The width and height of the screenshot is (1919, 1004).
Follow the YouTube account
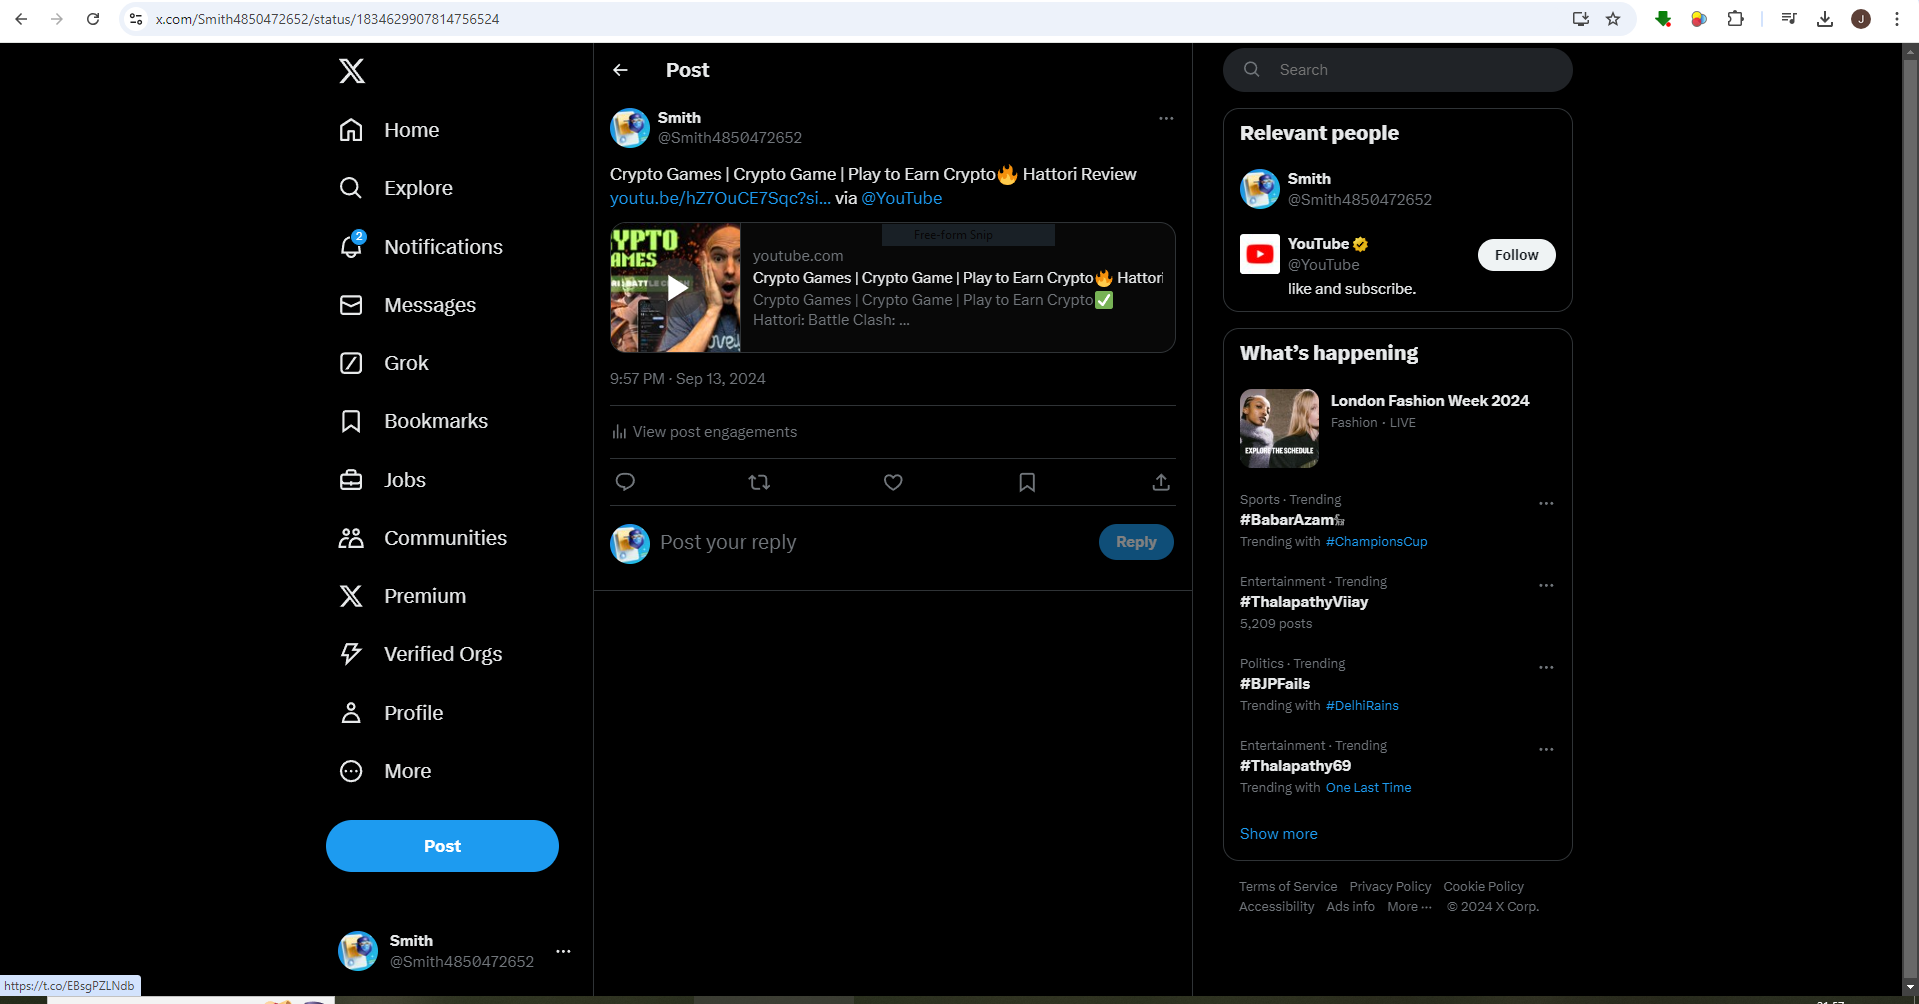pos(1516,255)
